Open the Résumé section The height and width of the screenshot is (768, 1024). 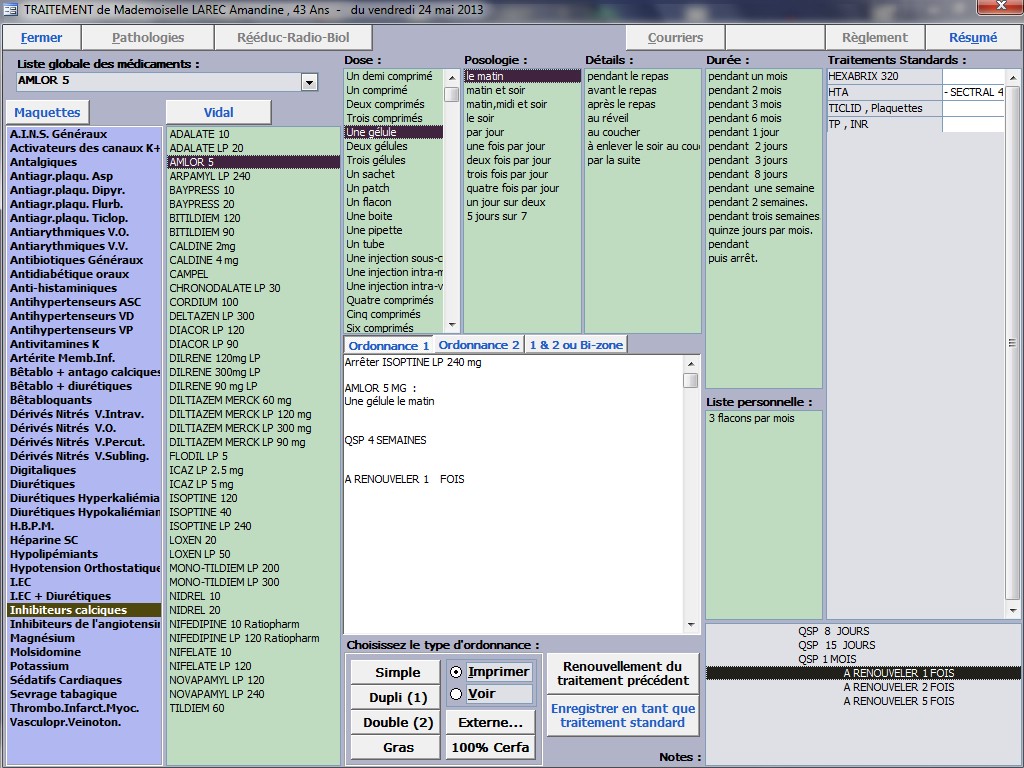pyautogui.click(x=972, y=38)
